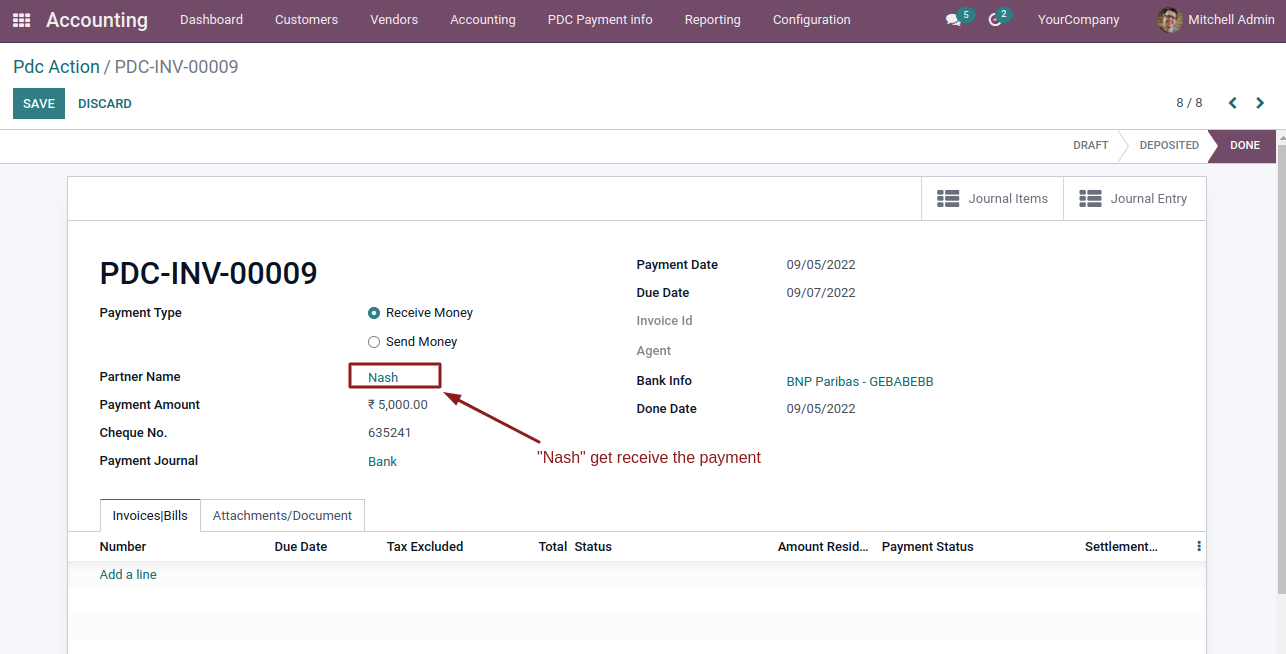1286x654 pixels.
Task: Sort table by Total column
Action: 553,547
